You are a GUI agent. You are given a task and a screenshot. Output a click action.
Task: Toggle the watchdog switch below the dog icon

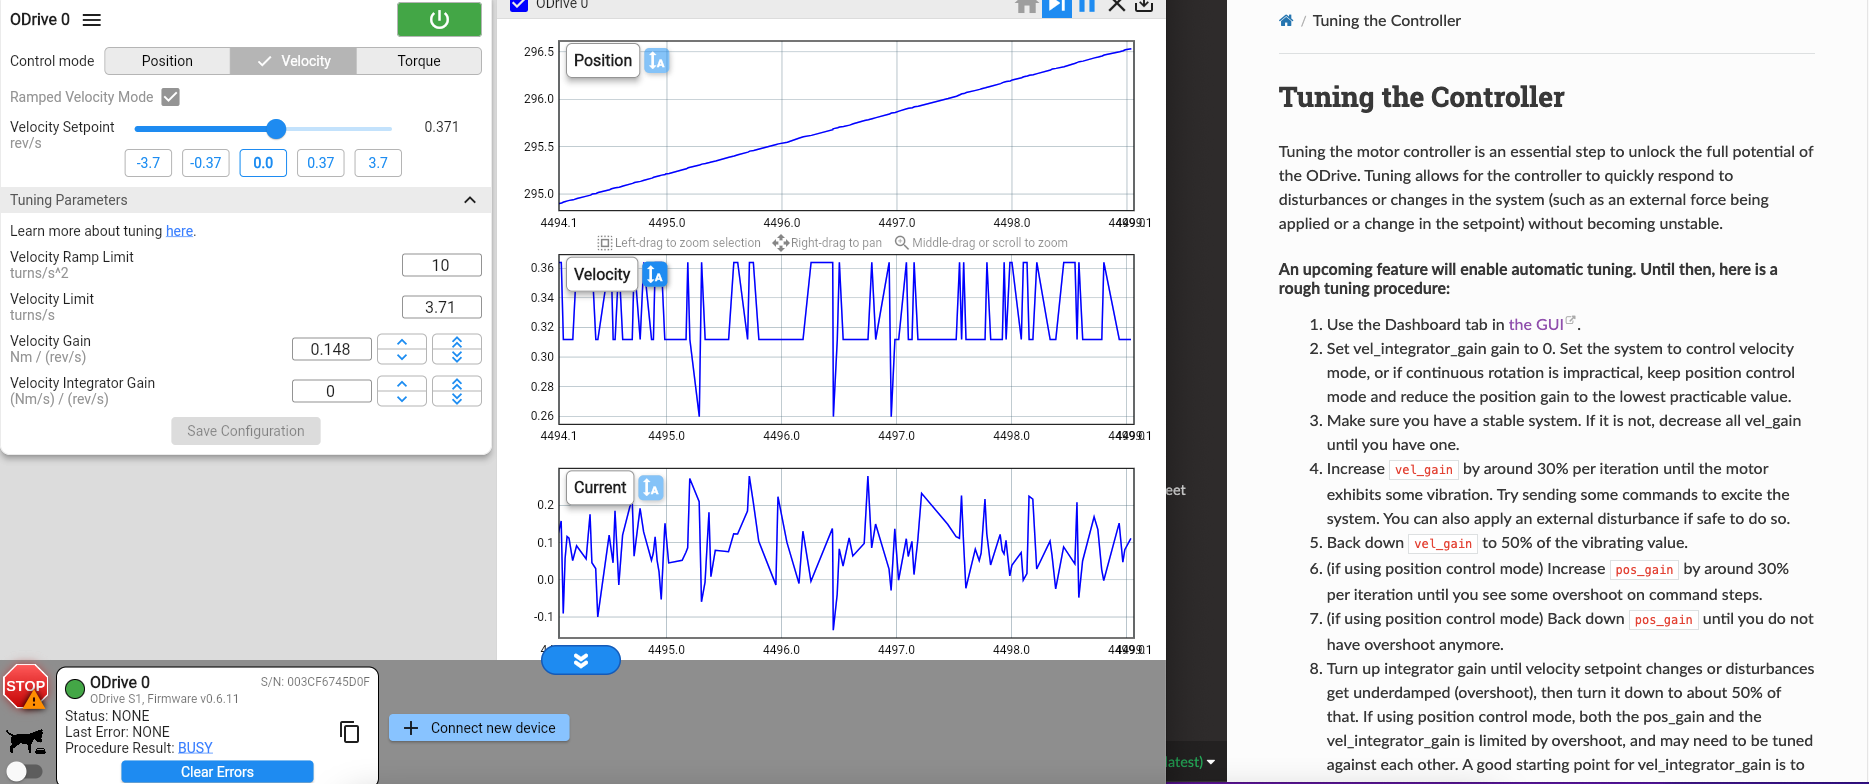(25, 771)
